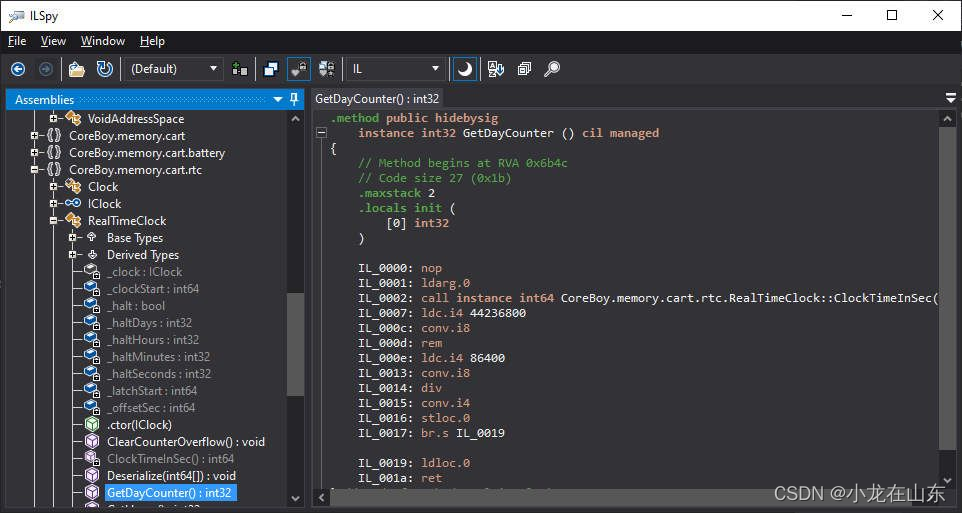962x513 pixels.
Task: Select the _latchStart : int64 field
Action: (152, 391)
